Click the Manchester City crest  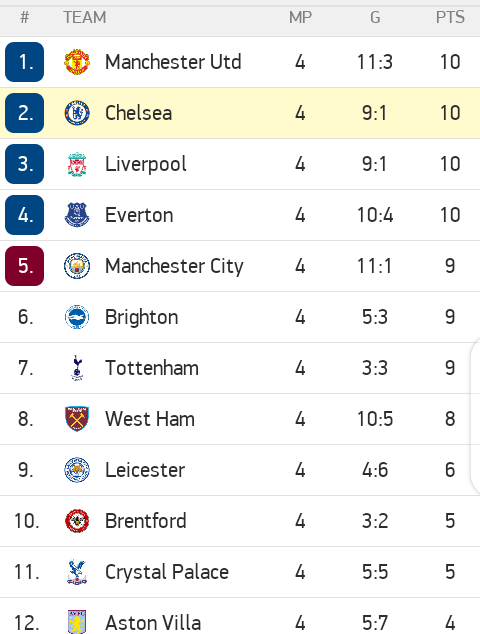click(77, 266)
